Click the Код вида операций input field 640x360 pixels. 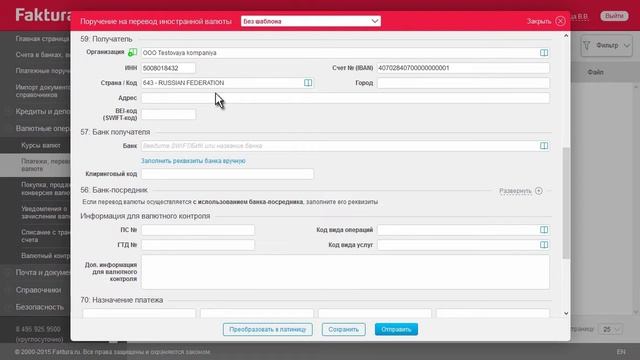point(463,230)
